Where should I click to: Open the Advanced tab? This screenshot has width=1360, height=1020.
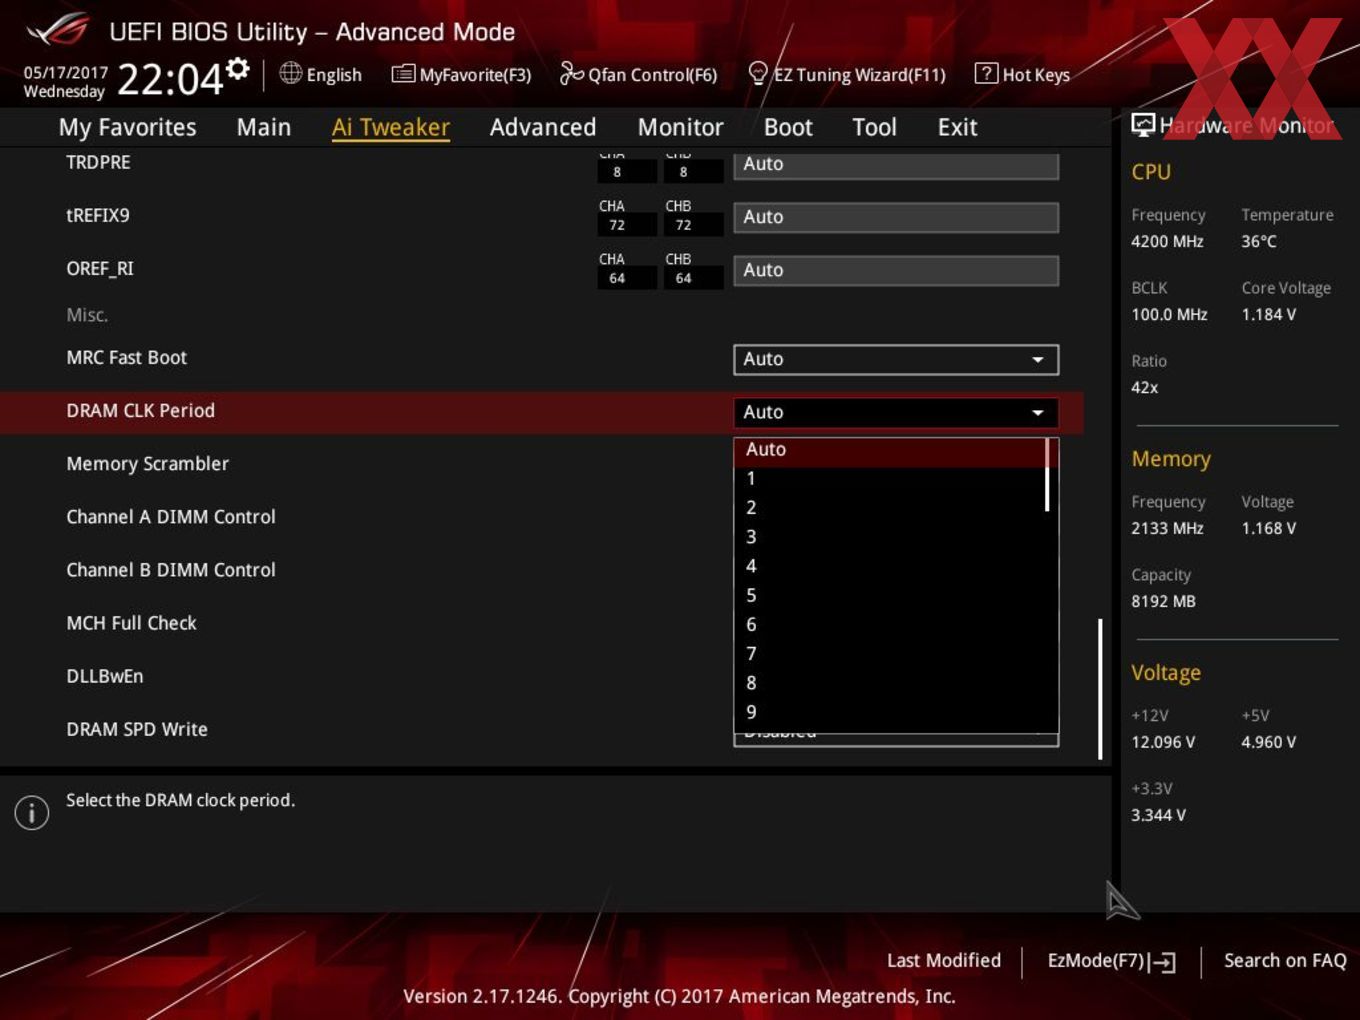pyautogui.click(x=543, y=127)
